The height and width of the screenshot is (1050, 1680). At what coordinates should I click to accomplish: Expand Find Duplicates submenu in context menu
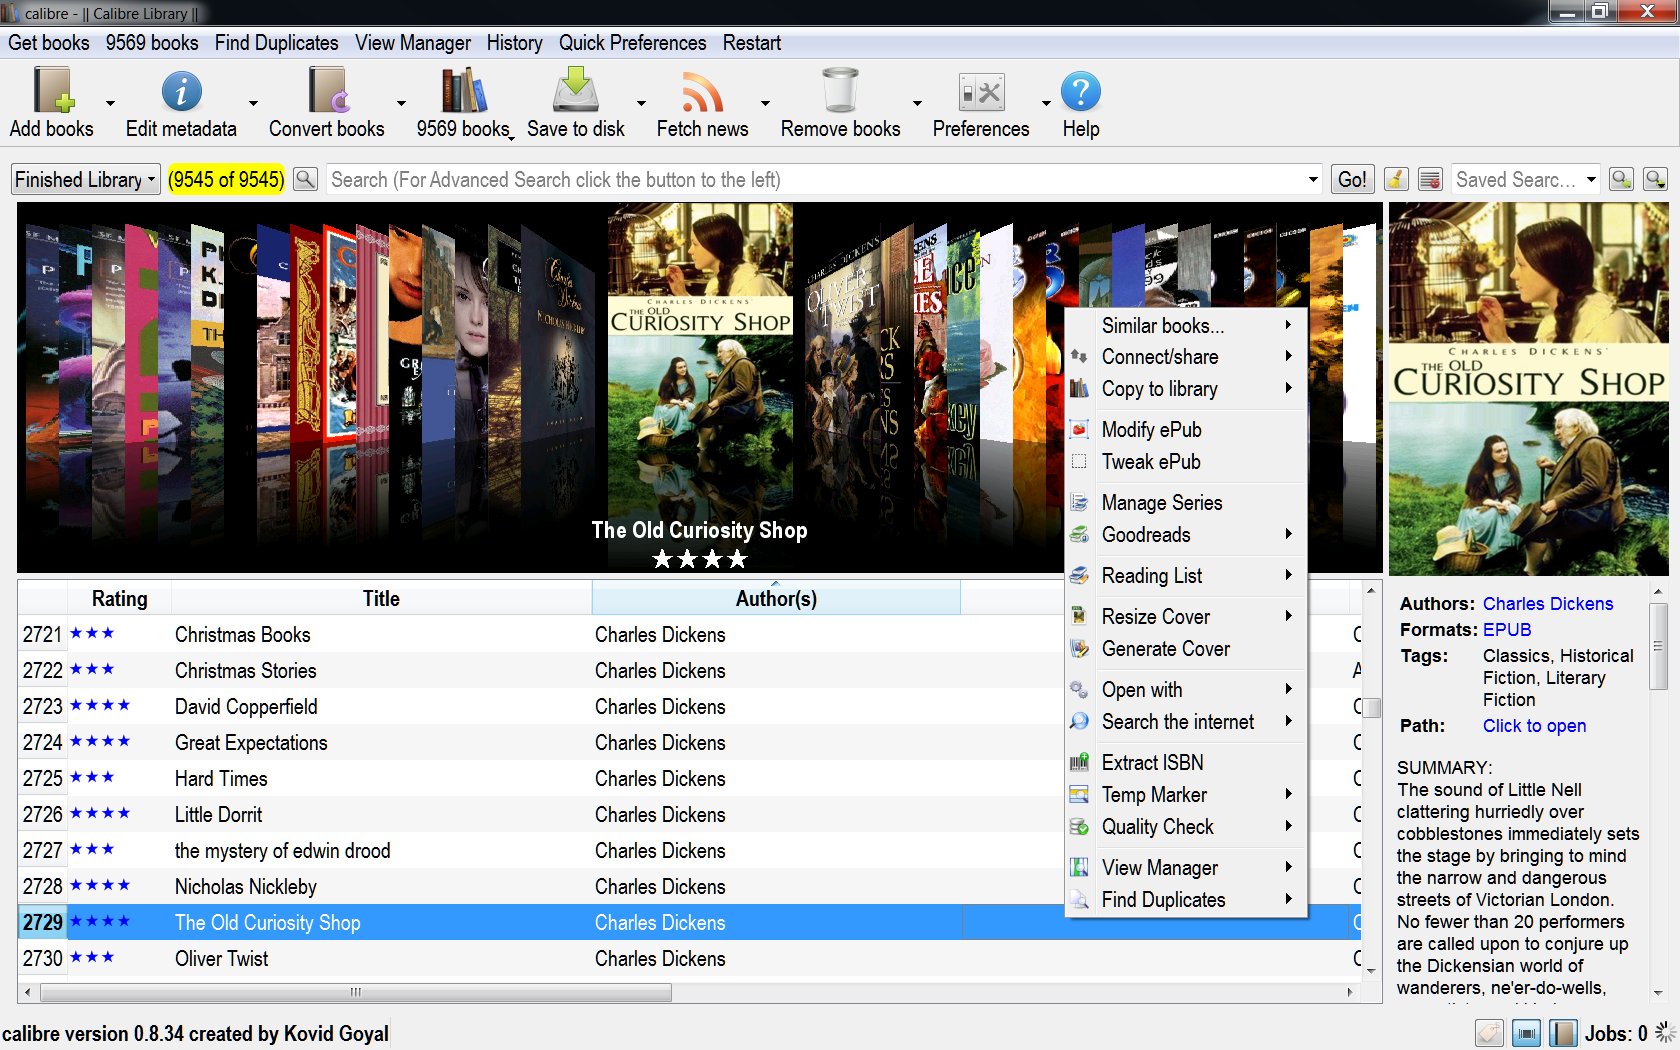pos(1186,900)
